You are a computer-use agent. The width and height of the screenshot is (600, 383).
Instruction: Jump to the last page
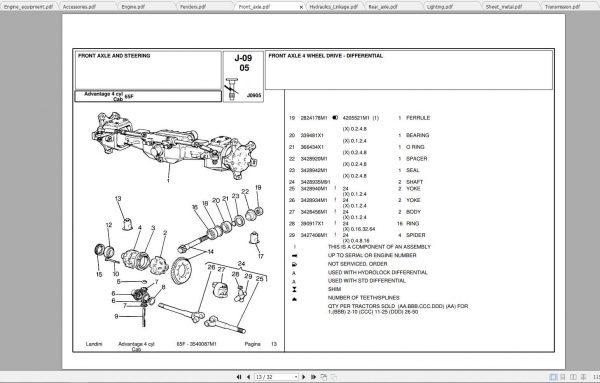click(313, 377)
